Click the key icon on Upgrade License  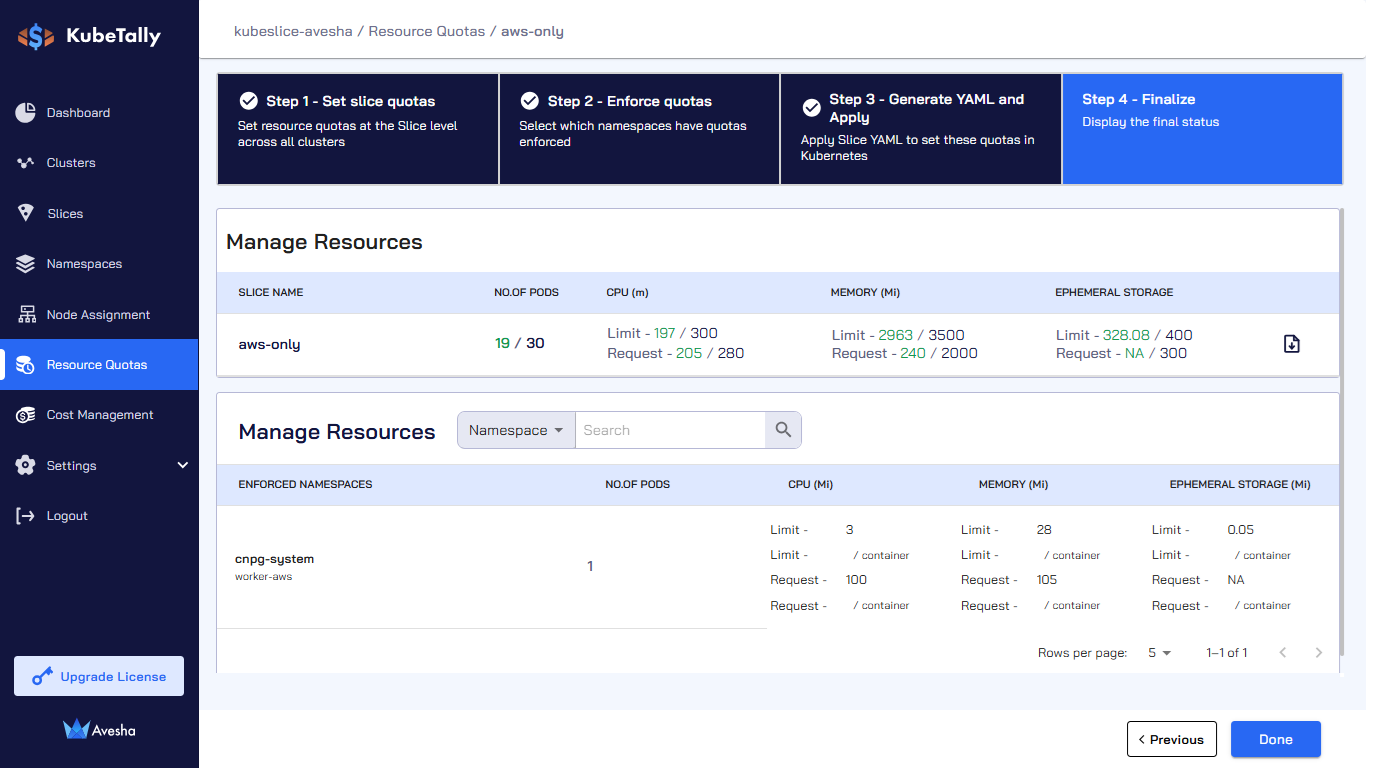42,677
